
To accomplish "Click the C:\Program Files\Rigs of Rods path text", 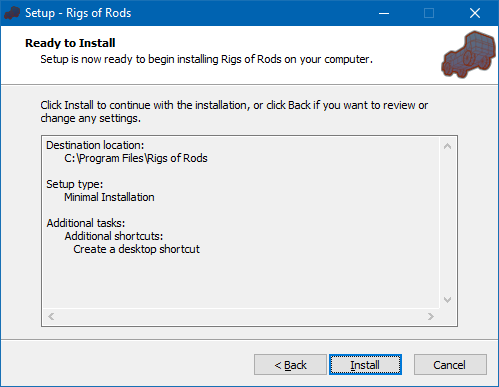I will pos(136,158).
